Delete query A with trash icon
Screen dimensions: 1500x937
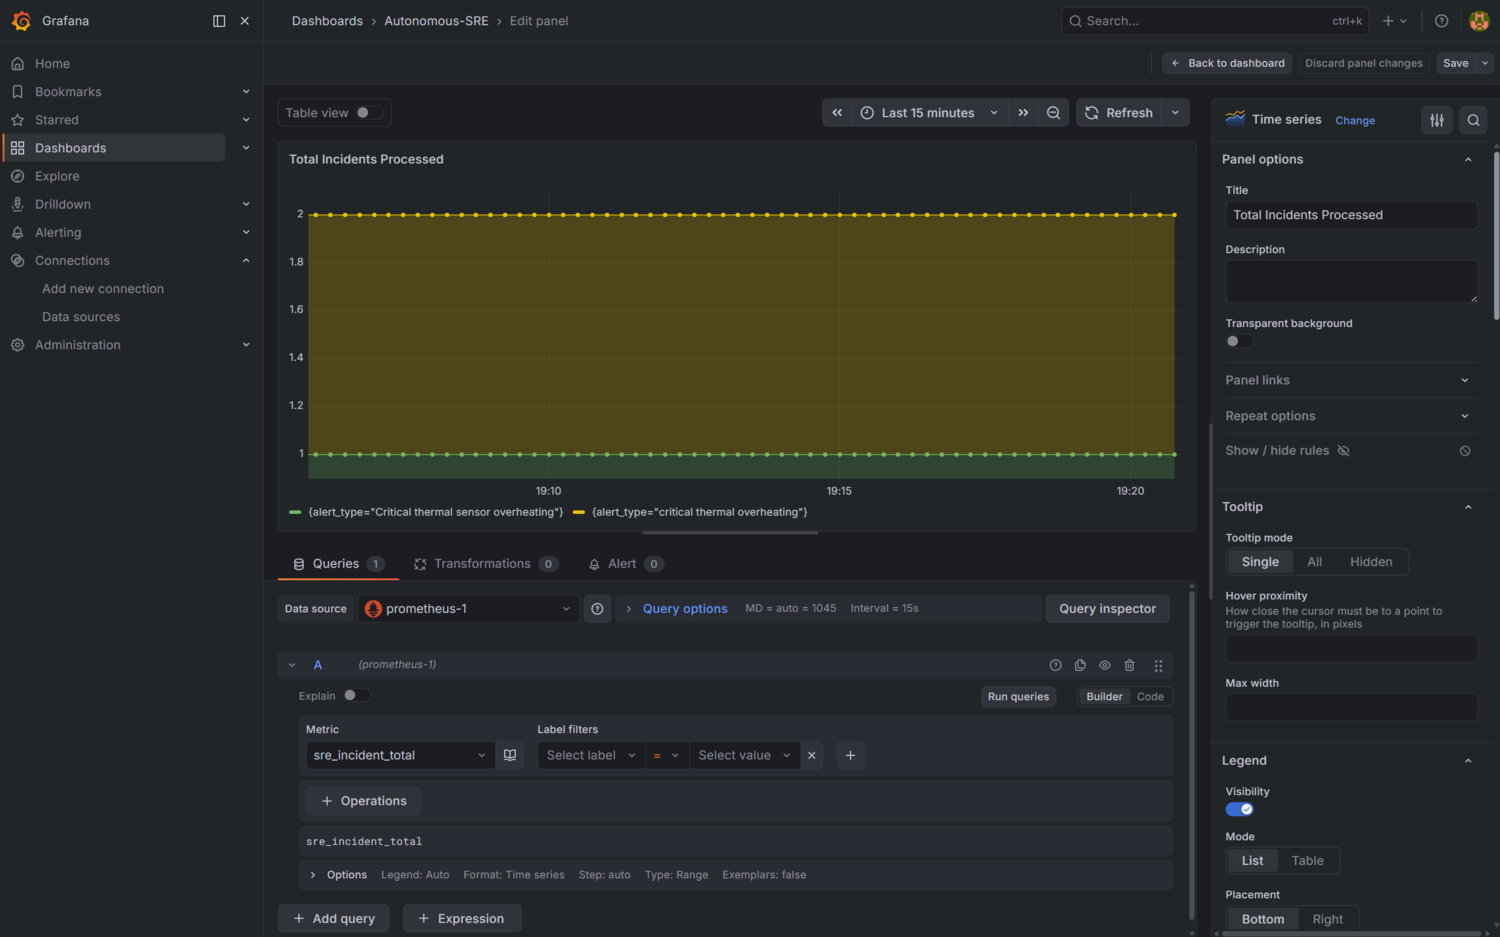1130,665
